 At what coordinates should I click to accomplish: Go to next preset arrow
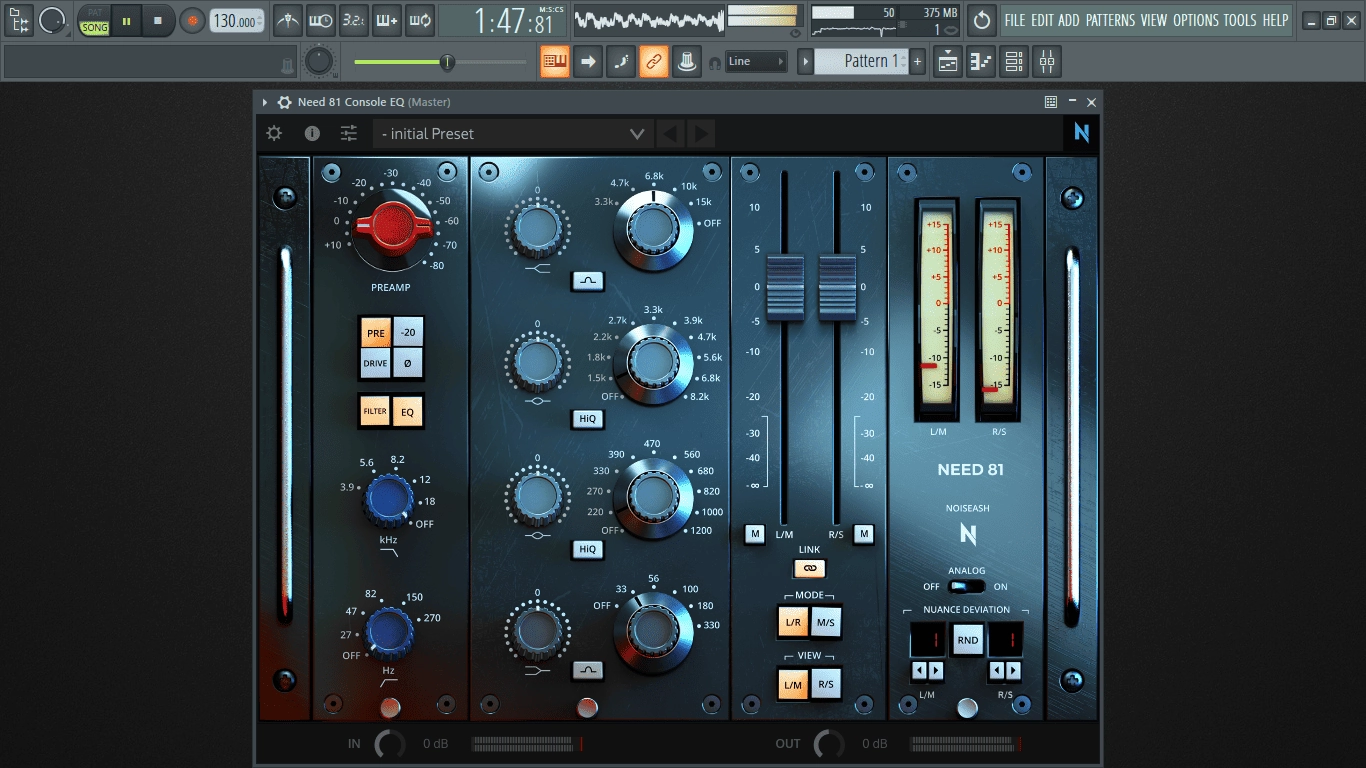(x=701, y=134)
